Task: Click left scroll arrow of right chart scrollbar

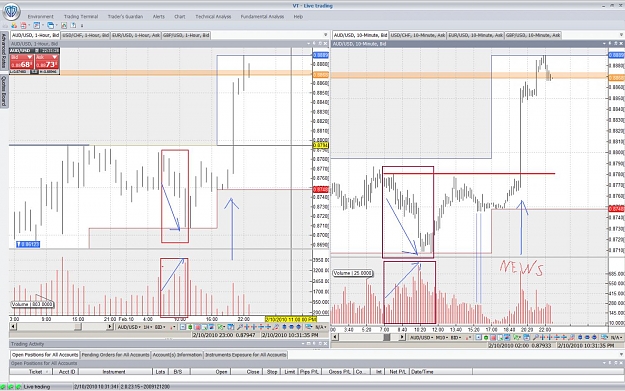Action: (x=335, y=337)
